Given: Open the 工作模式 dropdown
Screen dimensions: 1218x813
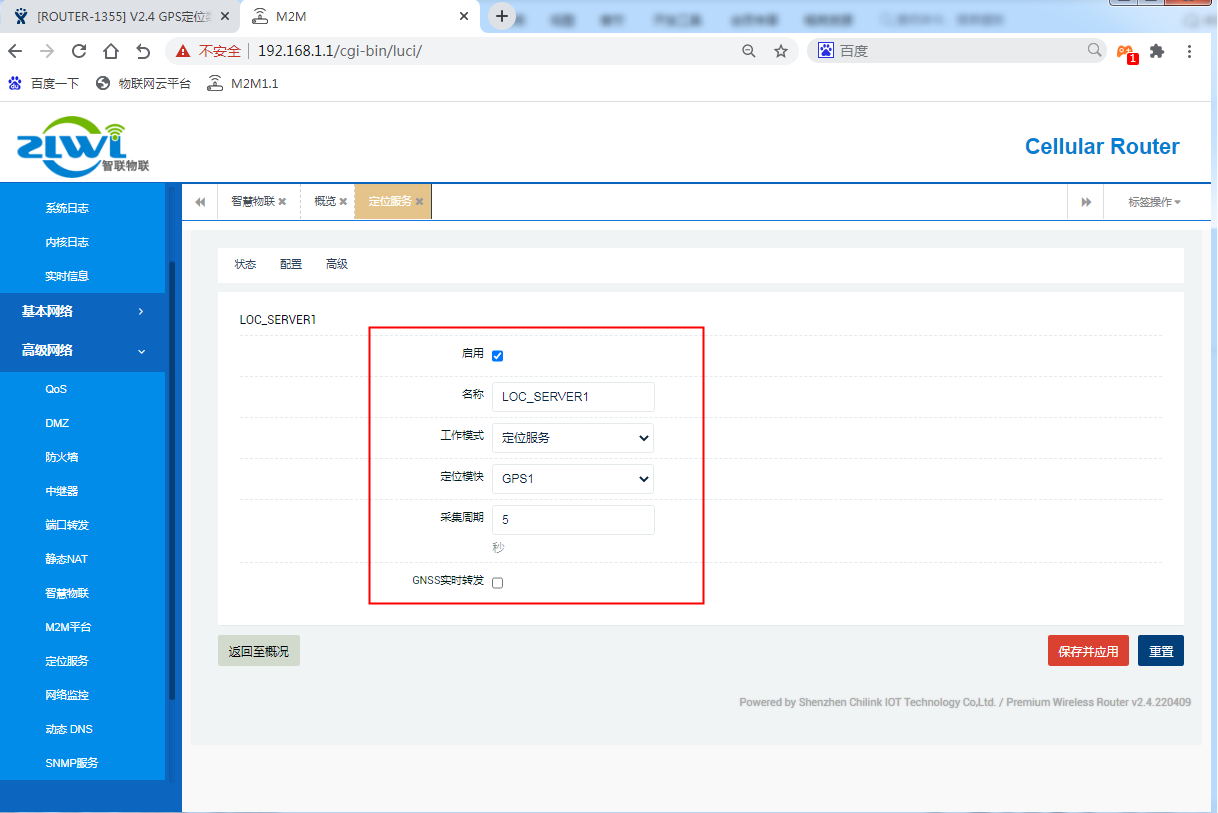Looking at the screenshot, I should 572,438.
